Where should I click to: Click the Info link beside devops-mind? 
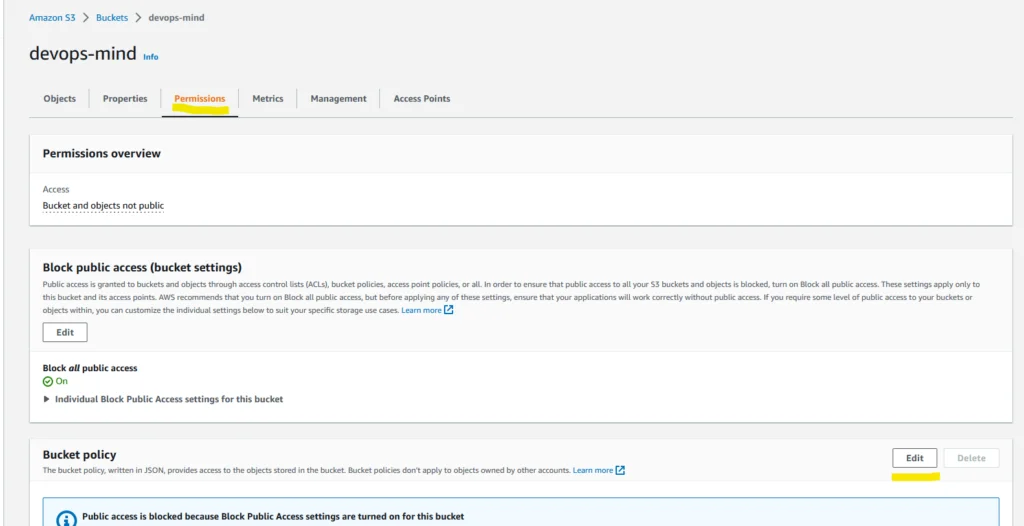point(150,57)
